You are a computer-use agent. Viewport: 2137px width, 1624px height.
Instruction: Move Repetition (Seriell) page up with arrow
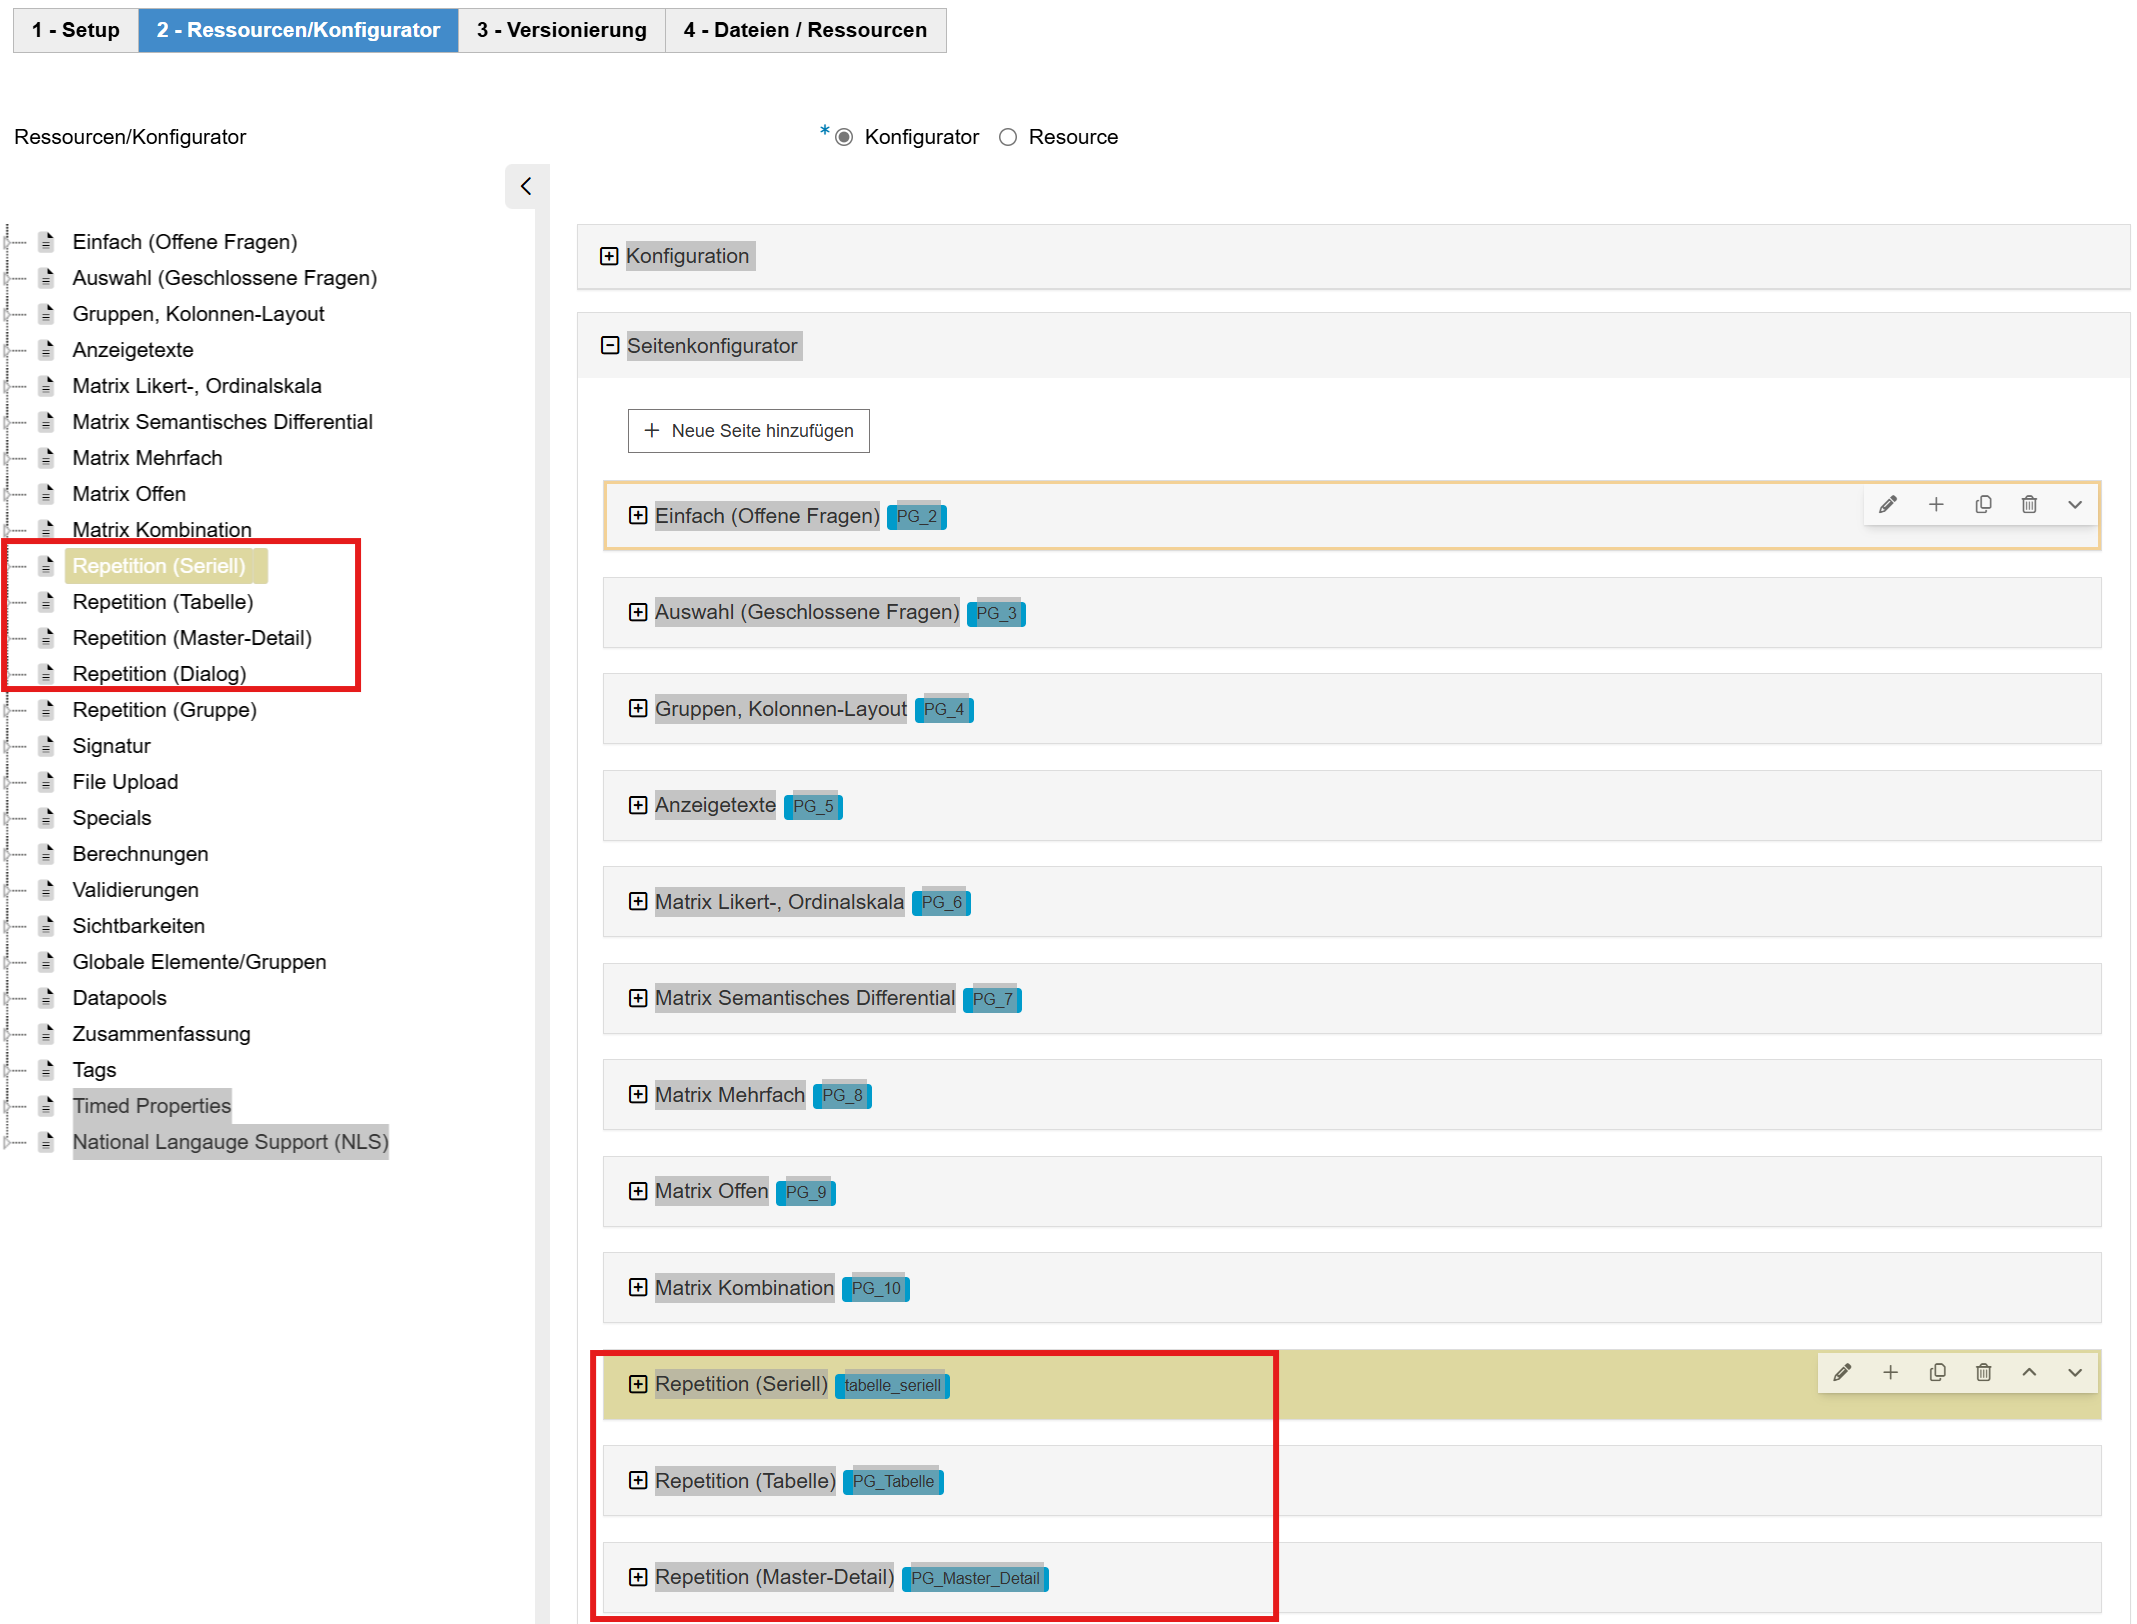coord(2028,1372)
